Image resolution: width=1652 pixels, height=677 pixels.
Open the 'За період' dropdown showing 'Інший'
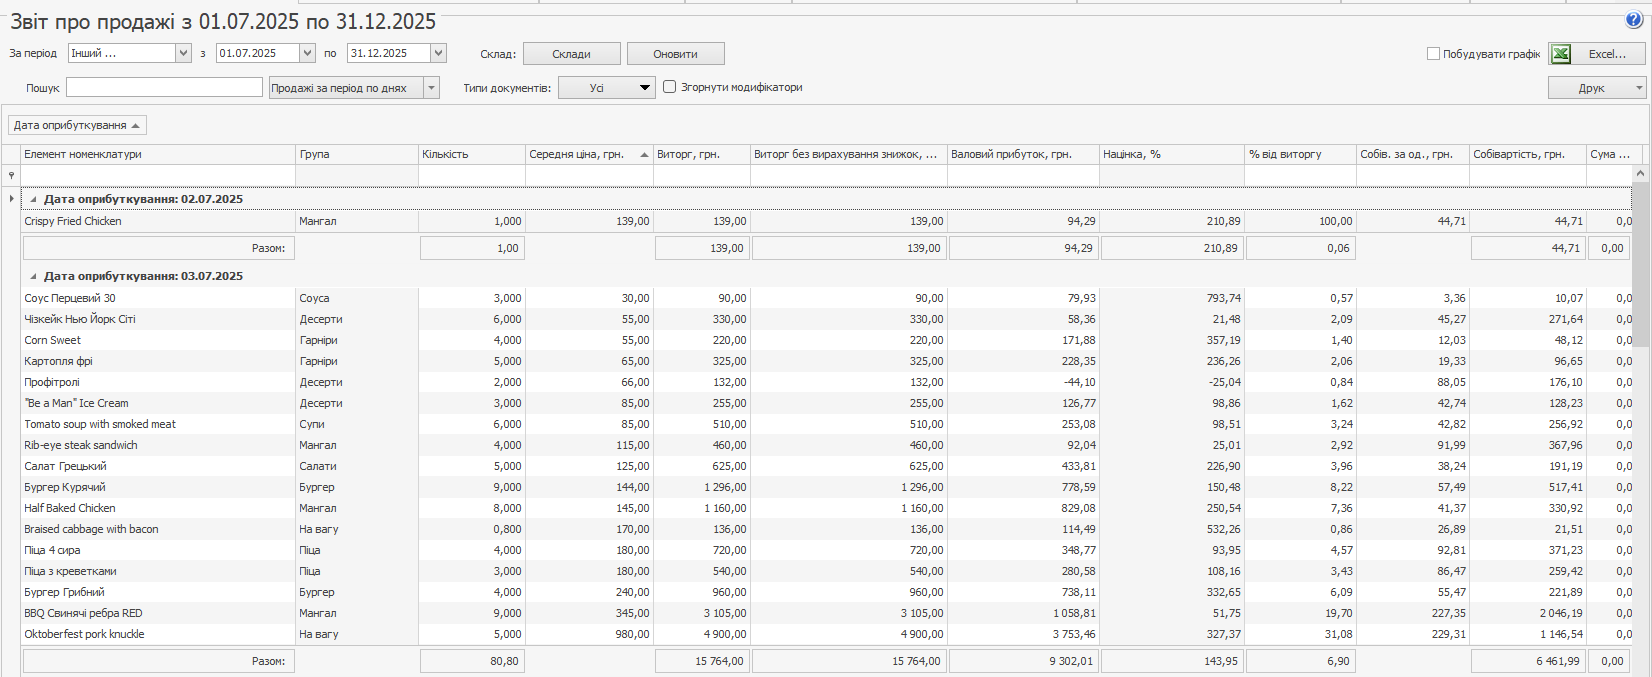pyautogui.click(x=183, y=53)
